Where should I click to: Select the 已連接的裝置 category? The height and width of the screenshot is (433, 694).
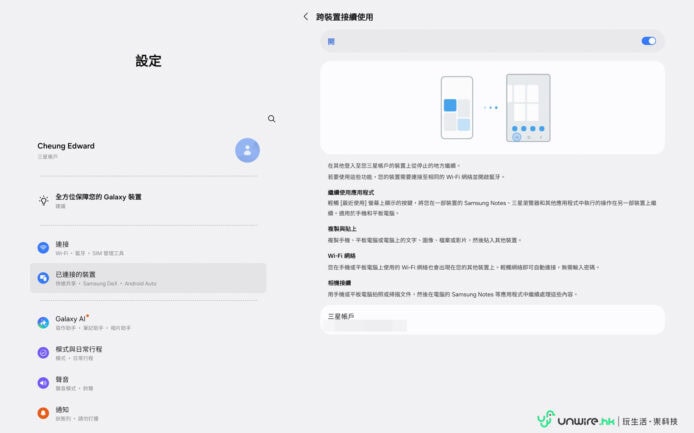(148, 278)
